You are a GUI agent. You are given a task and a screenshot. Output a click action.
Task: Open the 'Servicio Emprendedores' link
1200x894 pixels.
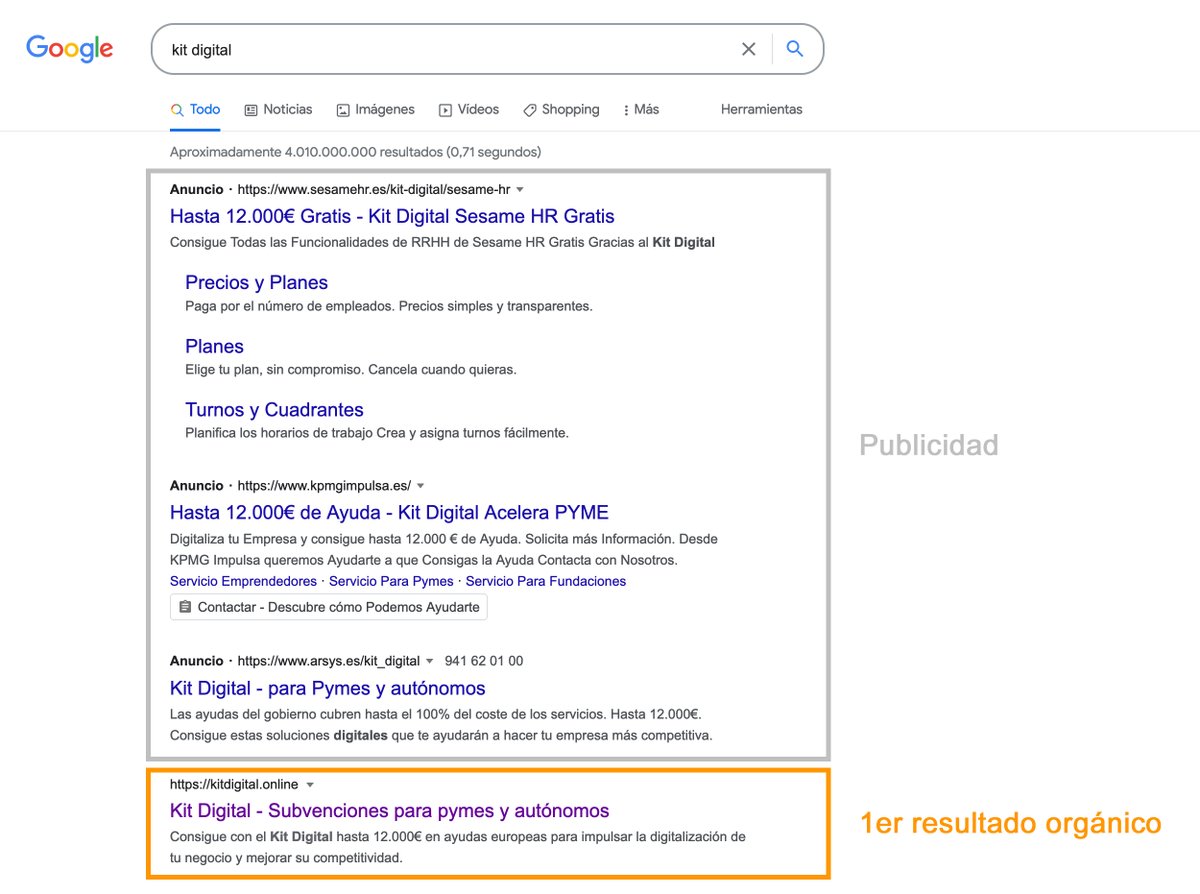[243, 581]
